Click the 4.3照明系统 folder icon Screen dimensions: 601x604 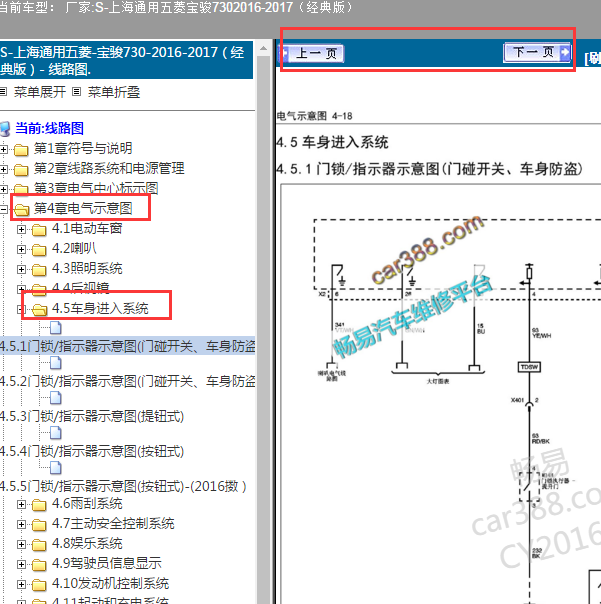(x=39, y=270)
